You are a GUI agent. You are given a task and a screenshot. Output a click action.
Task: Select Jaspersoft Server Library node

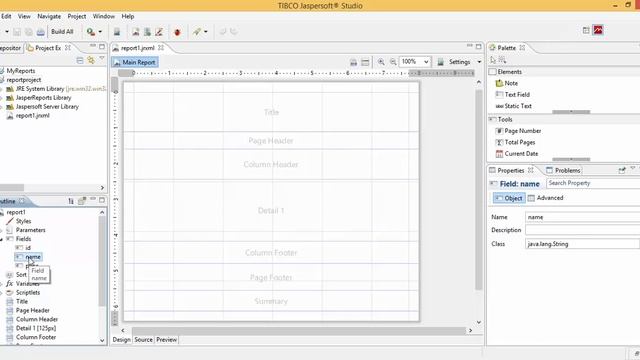coord(47,107)
